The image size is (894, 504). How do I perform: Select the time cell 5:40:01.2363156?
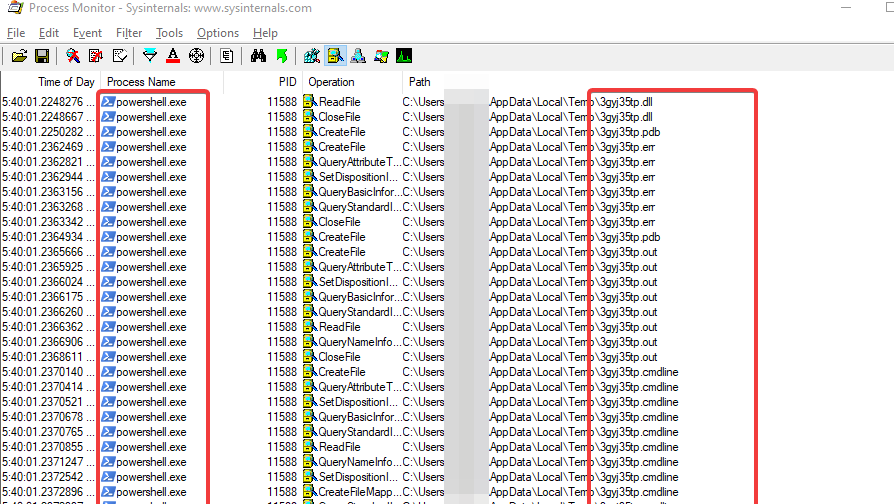48,192
